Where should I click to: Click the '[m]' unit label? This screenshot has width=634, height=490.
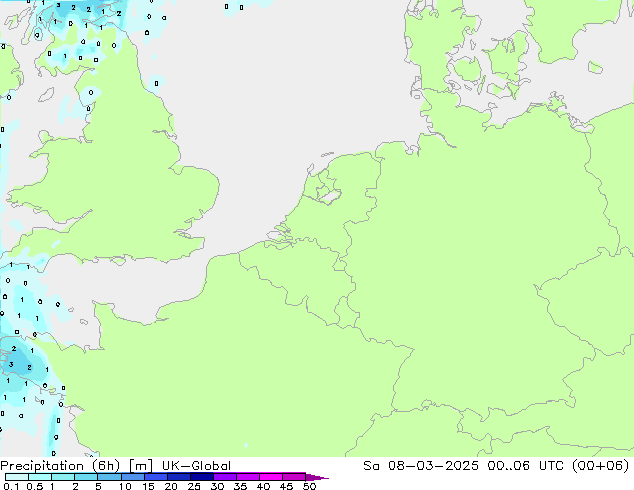tap(140, 466)
